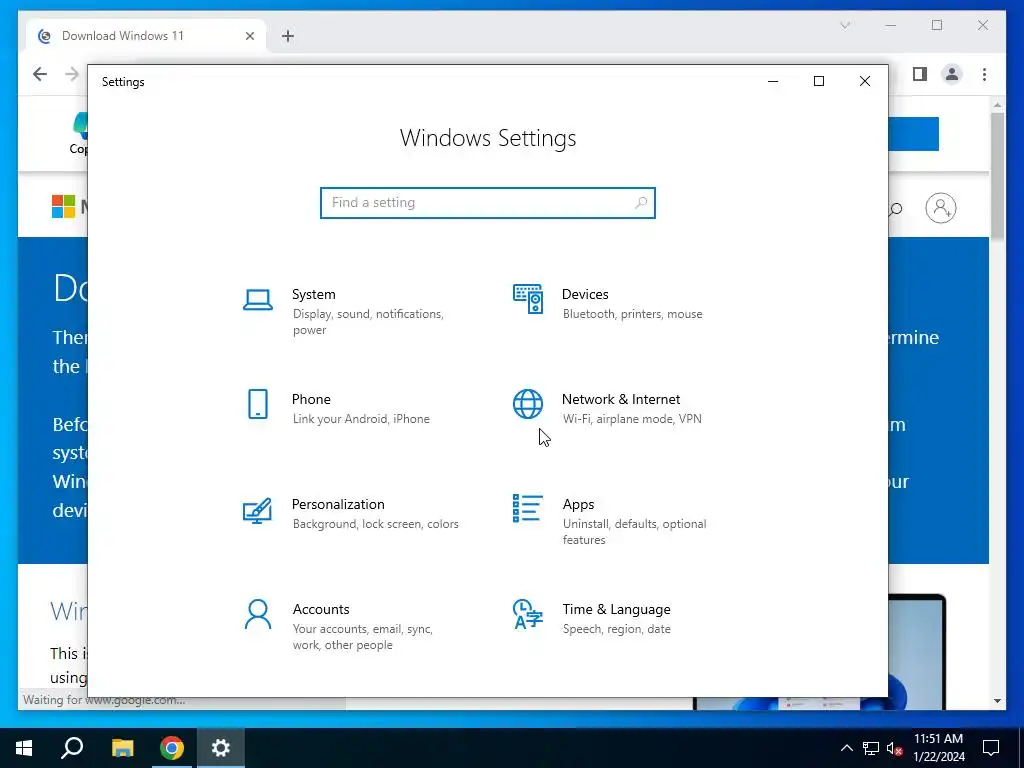Open the Time & Language icon
Screen dimensions: 1024x768
528,614
